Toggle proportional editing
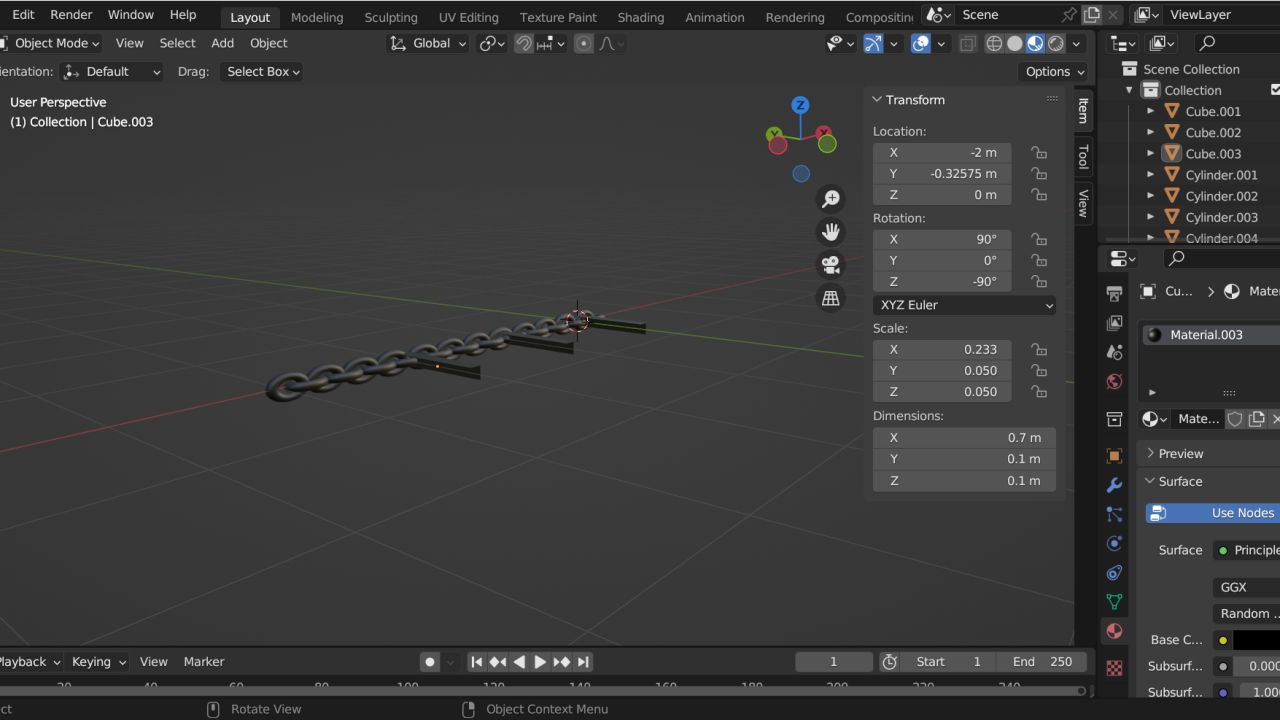The height and width of the screenshot is (720, 1280). [x=584, y=43]
